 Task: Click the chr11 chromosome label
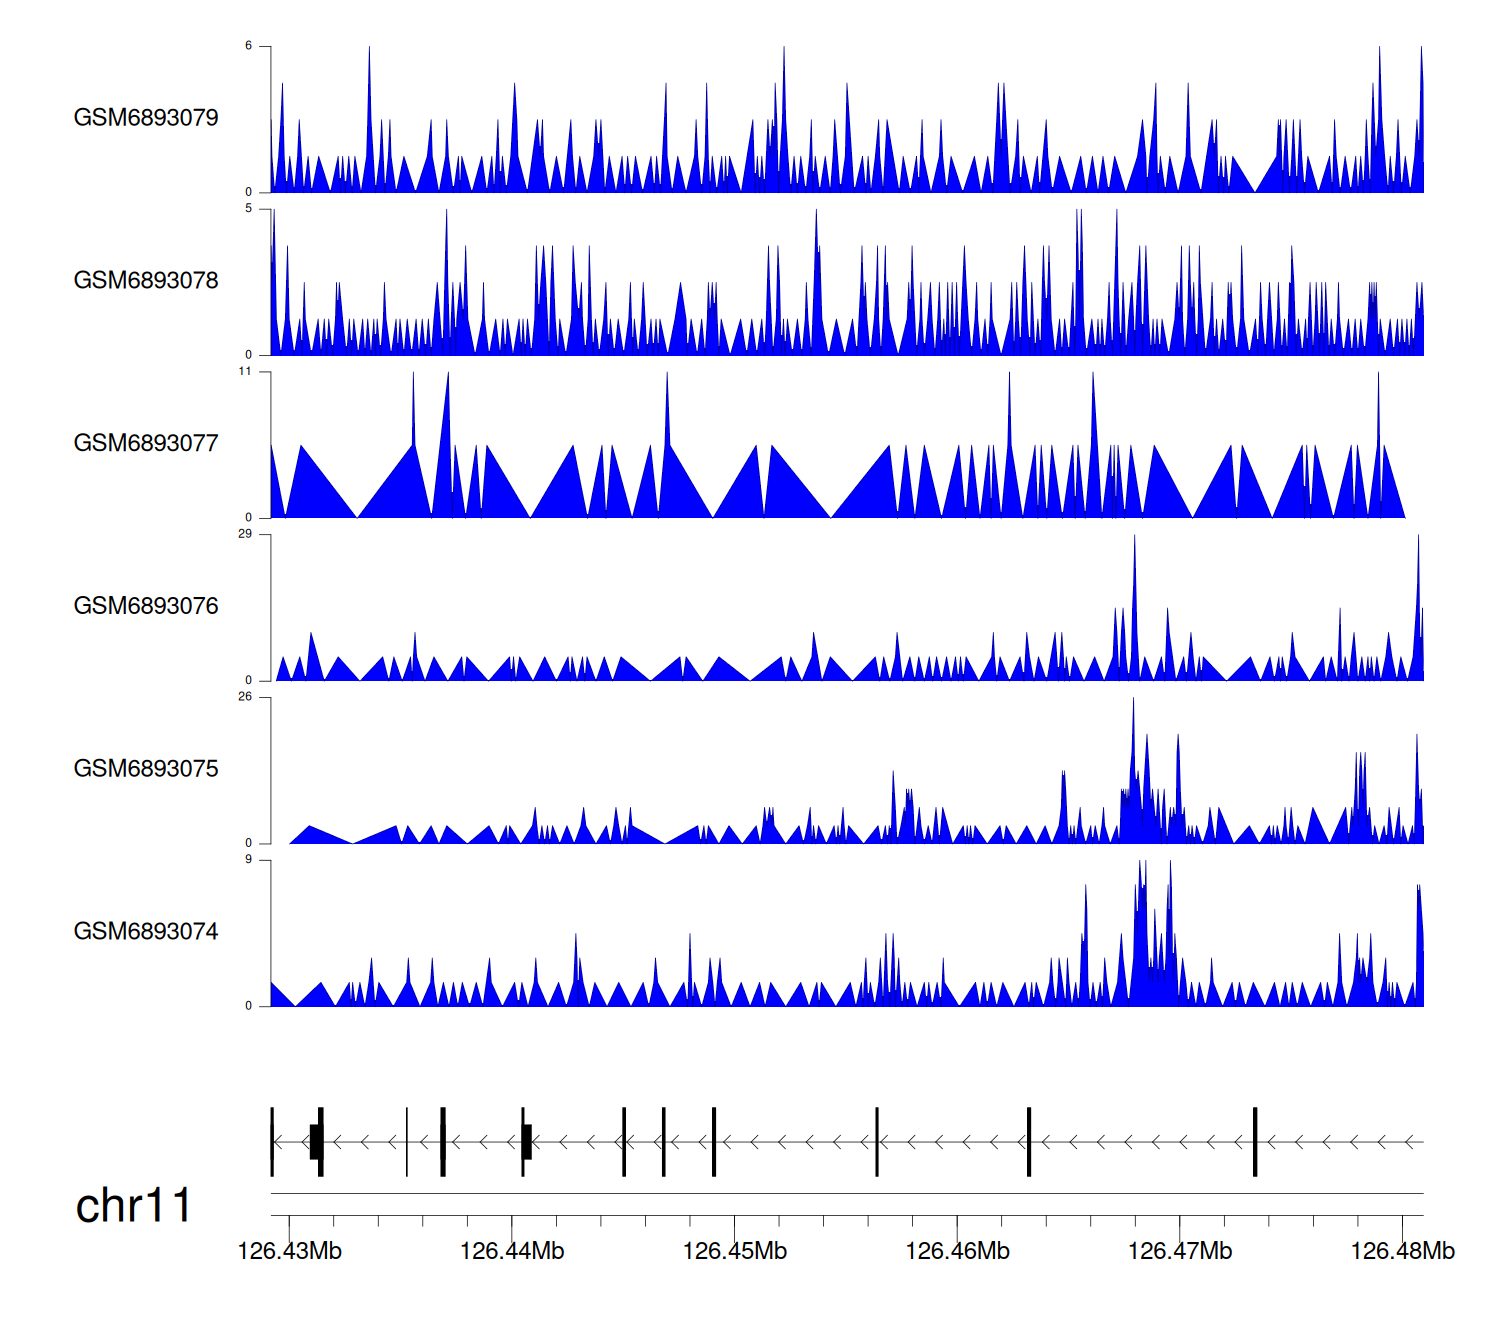tap(133, 1206)
